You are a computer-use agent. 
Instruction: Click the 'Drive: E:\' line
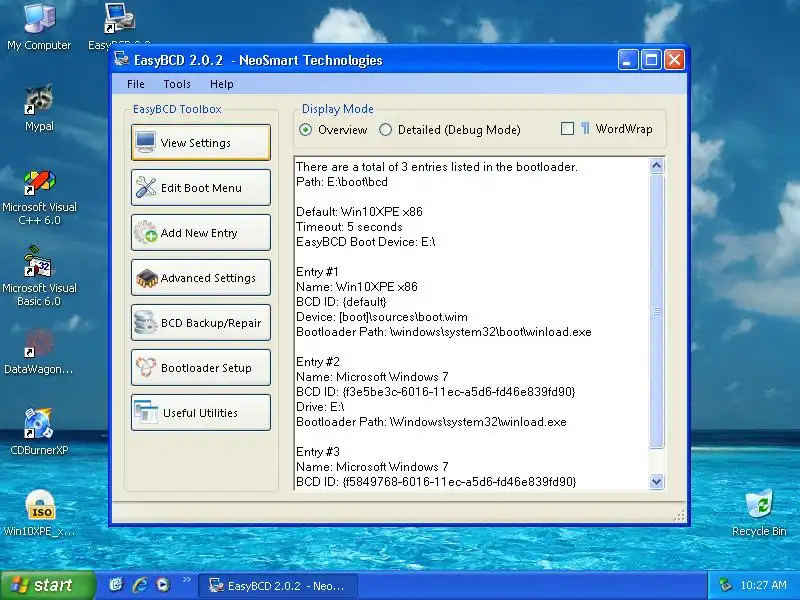click(320, 407)
